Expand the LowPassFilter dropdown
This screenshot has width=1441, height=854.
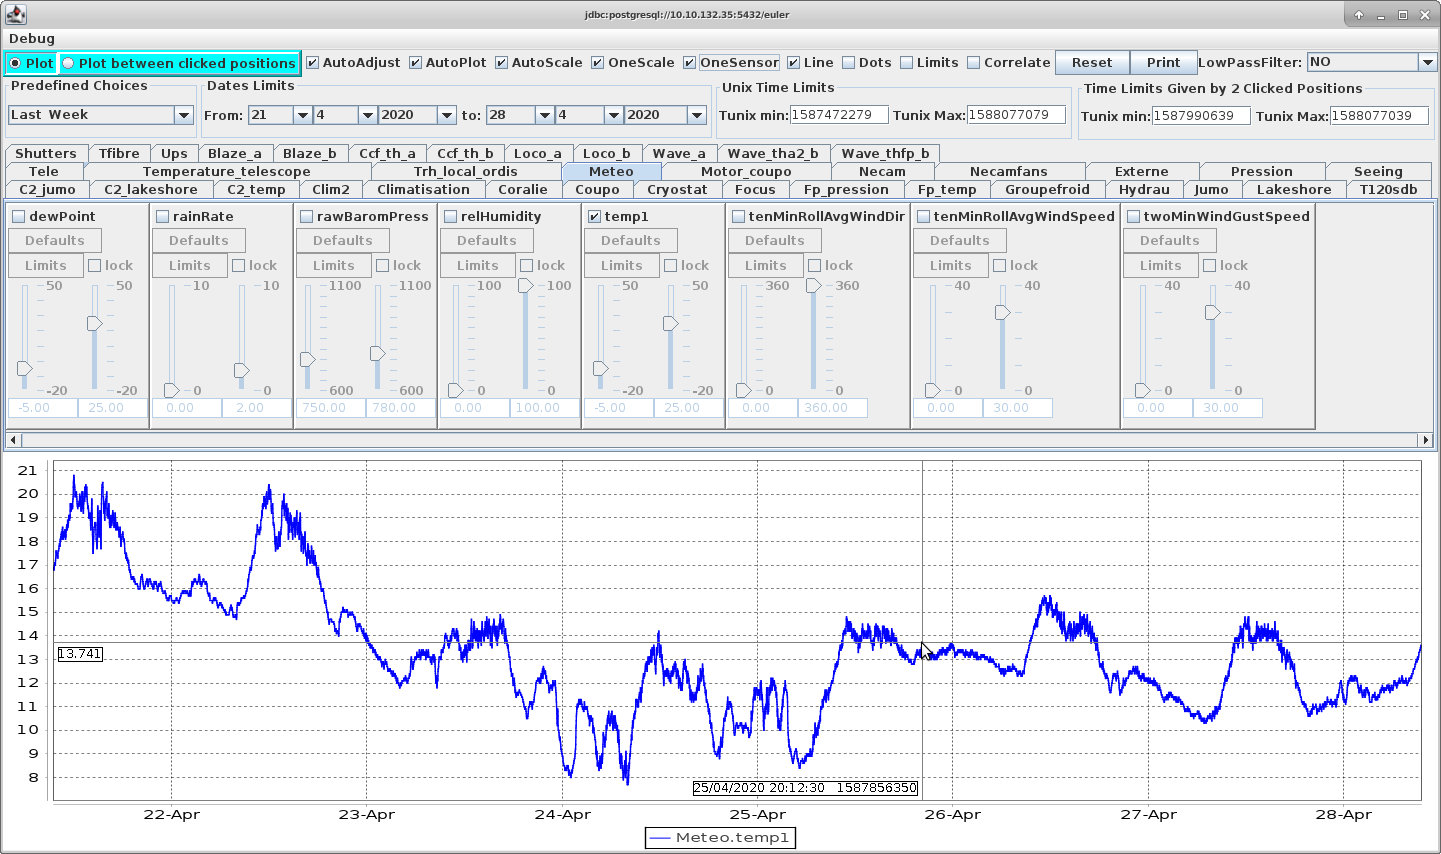1427,62
